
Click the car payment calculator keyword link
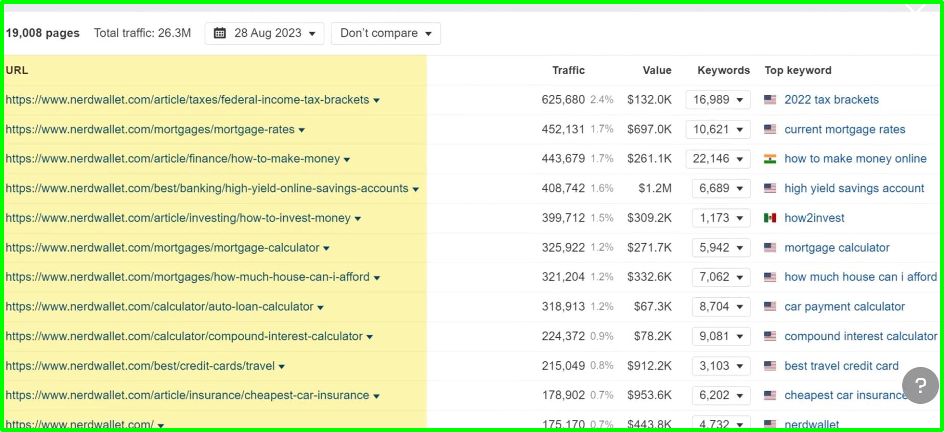[845, 306]
